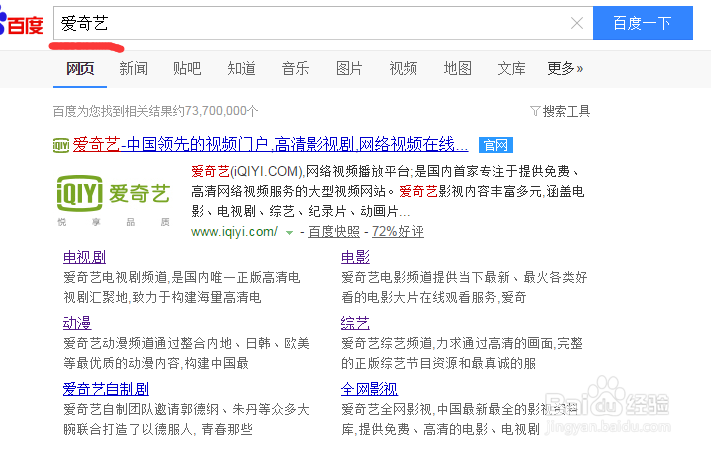Click the 官网 badge

496,145
